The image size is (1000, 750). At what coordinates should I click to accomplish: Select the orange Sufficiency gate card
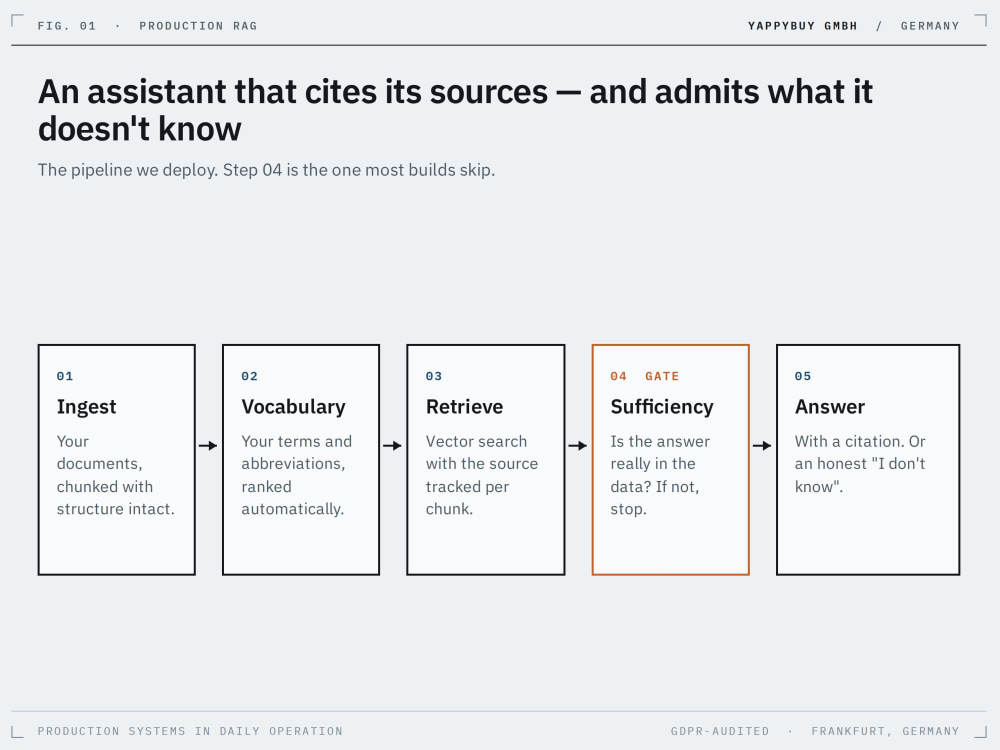(x=670, y=460)
